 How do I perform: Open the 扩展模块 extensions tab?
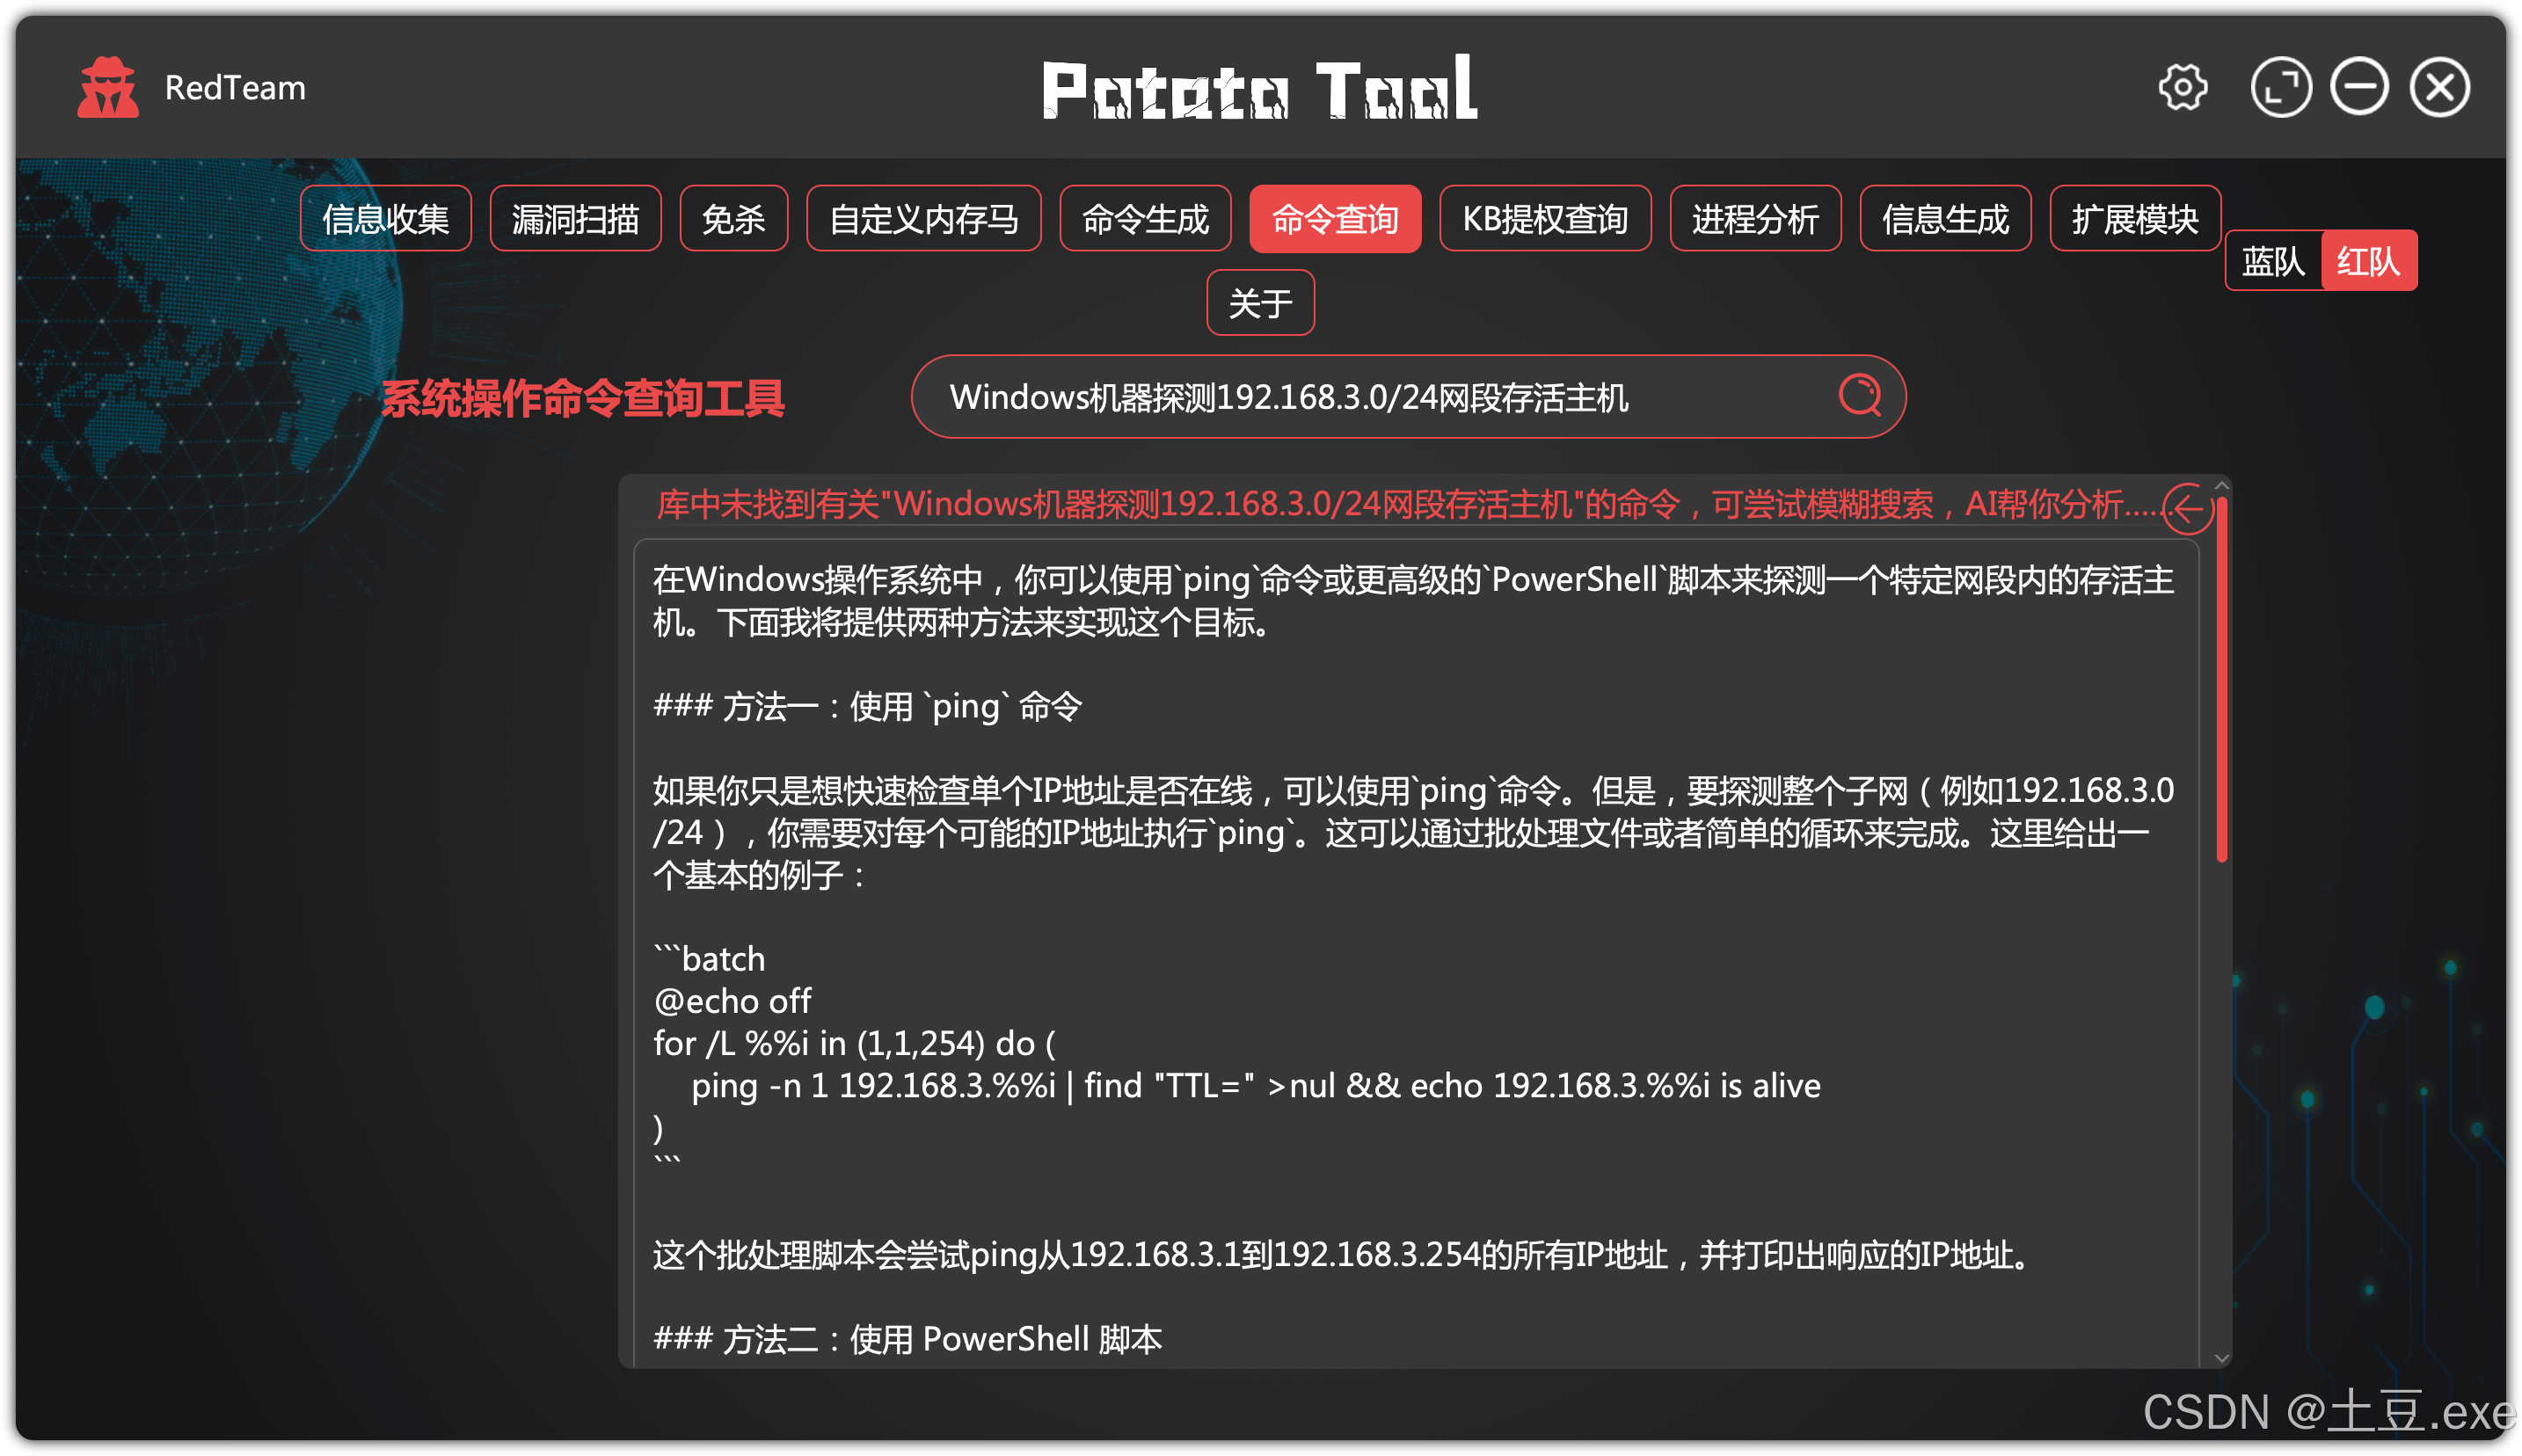point(2134,218)
